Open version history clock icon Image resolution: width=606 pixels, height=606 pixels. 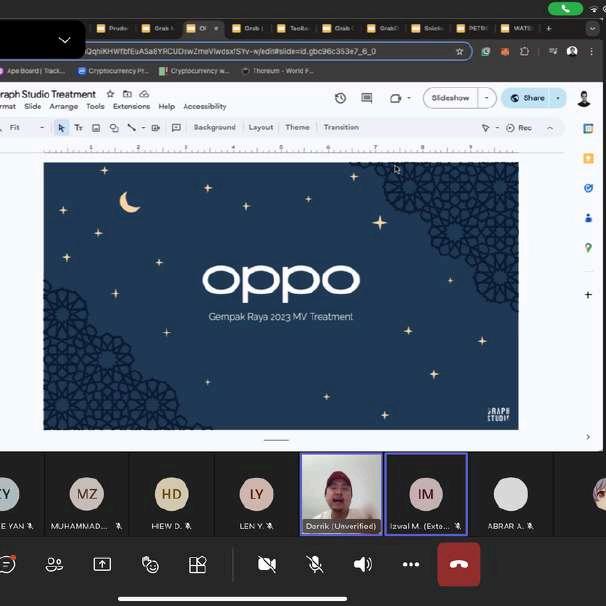point(340,98)
